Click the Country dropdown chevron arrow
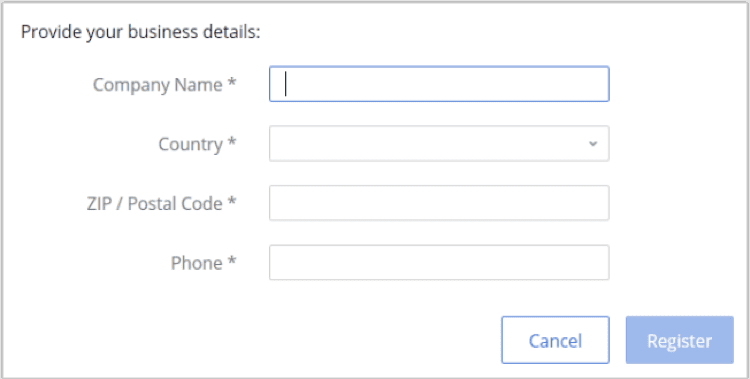Image resolution: width=750 pixels, height=379 pixels. click(593, 144)
